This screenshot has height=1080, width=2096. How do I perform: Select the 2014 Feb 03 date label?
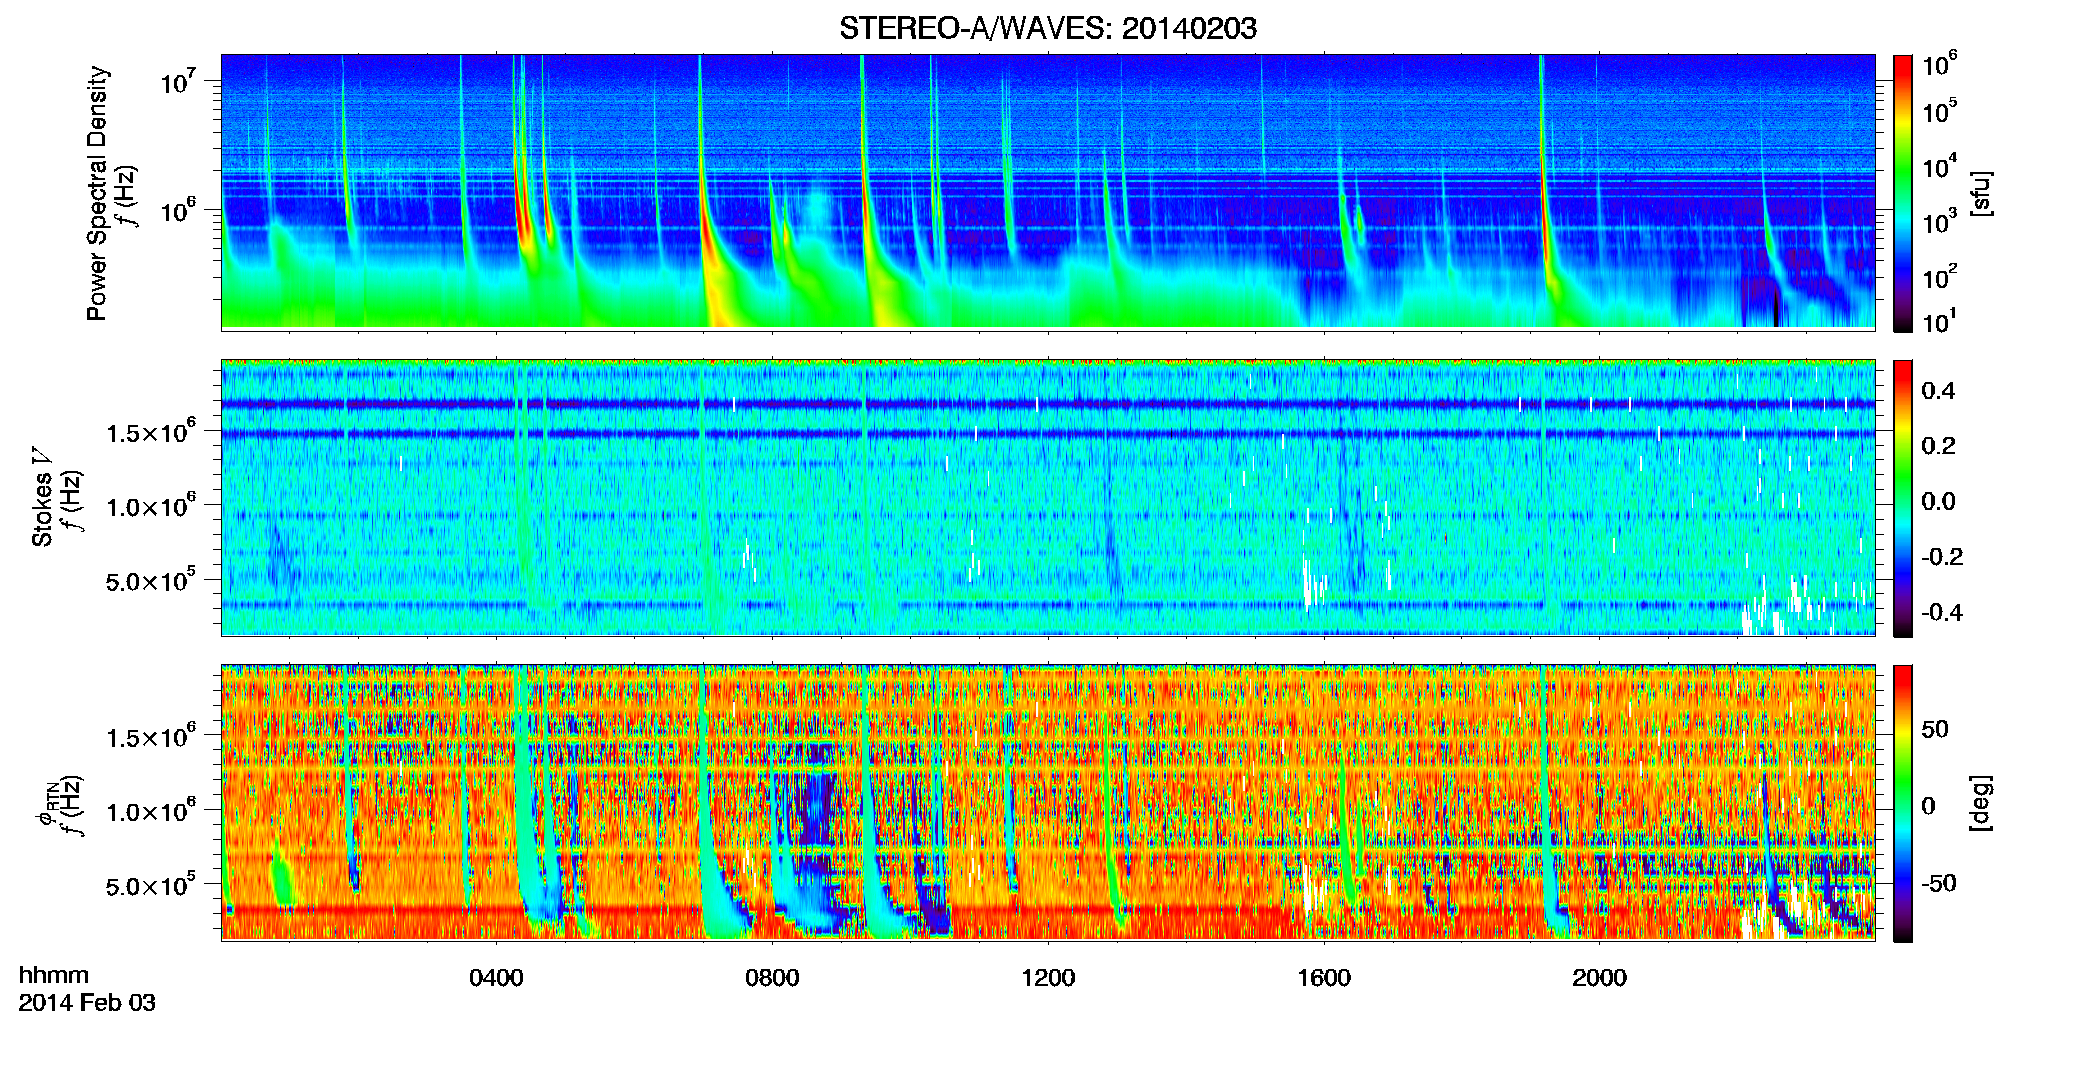(x=87, y=1002)
